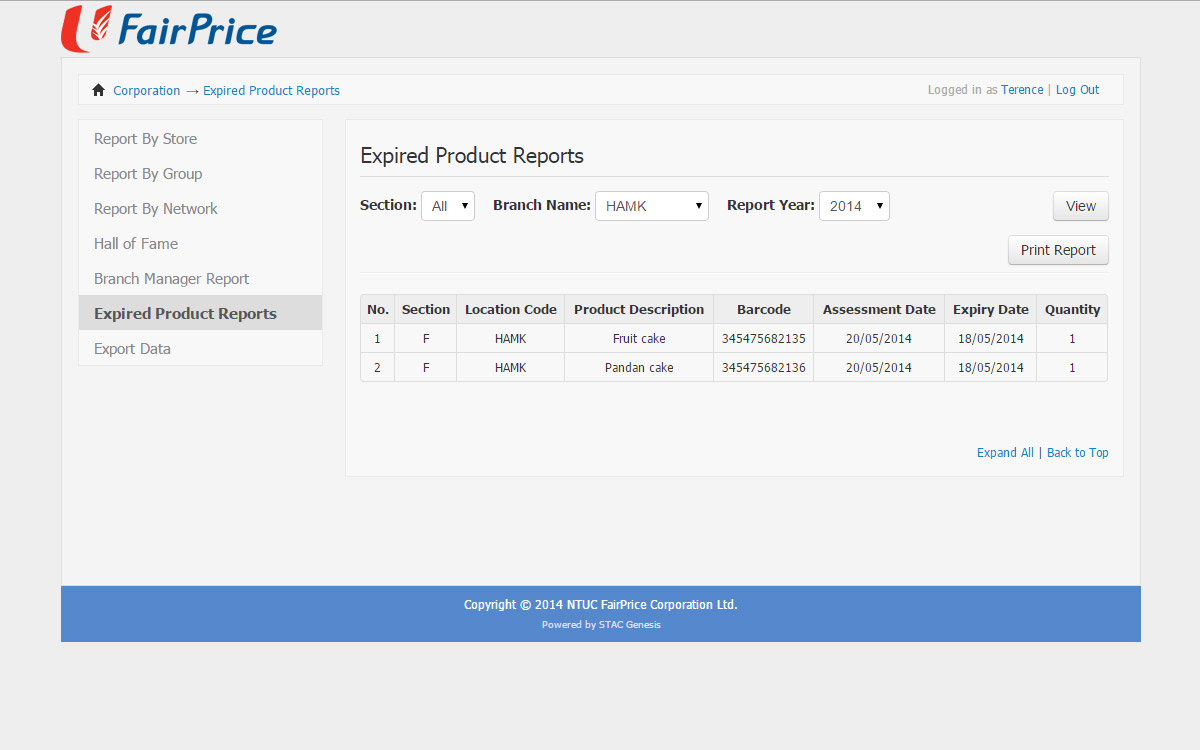Open the Branch Name dropdown showing HAMK
Viewport: 1200px width, 750px height.
(x=652, y=206)
